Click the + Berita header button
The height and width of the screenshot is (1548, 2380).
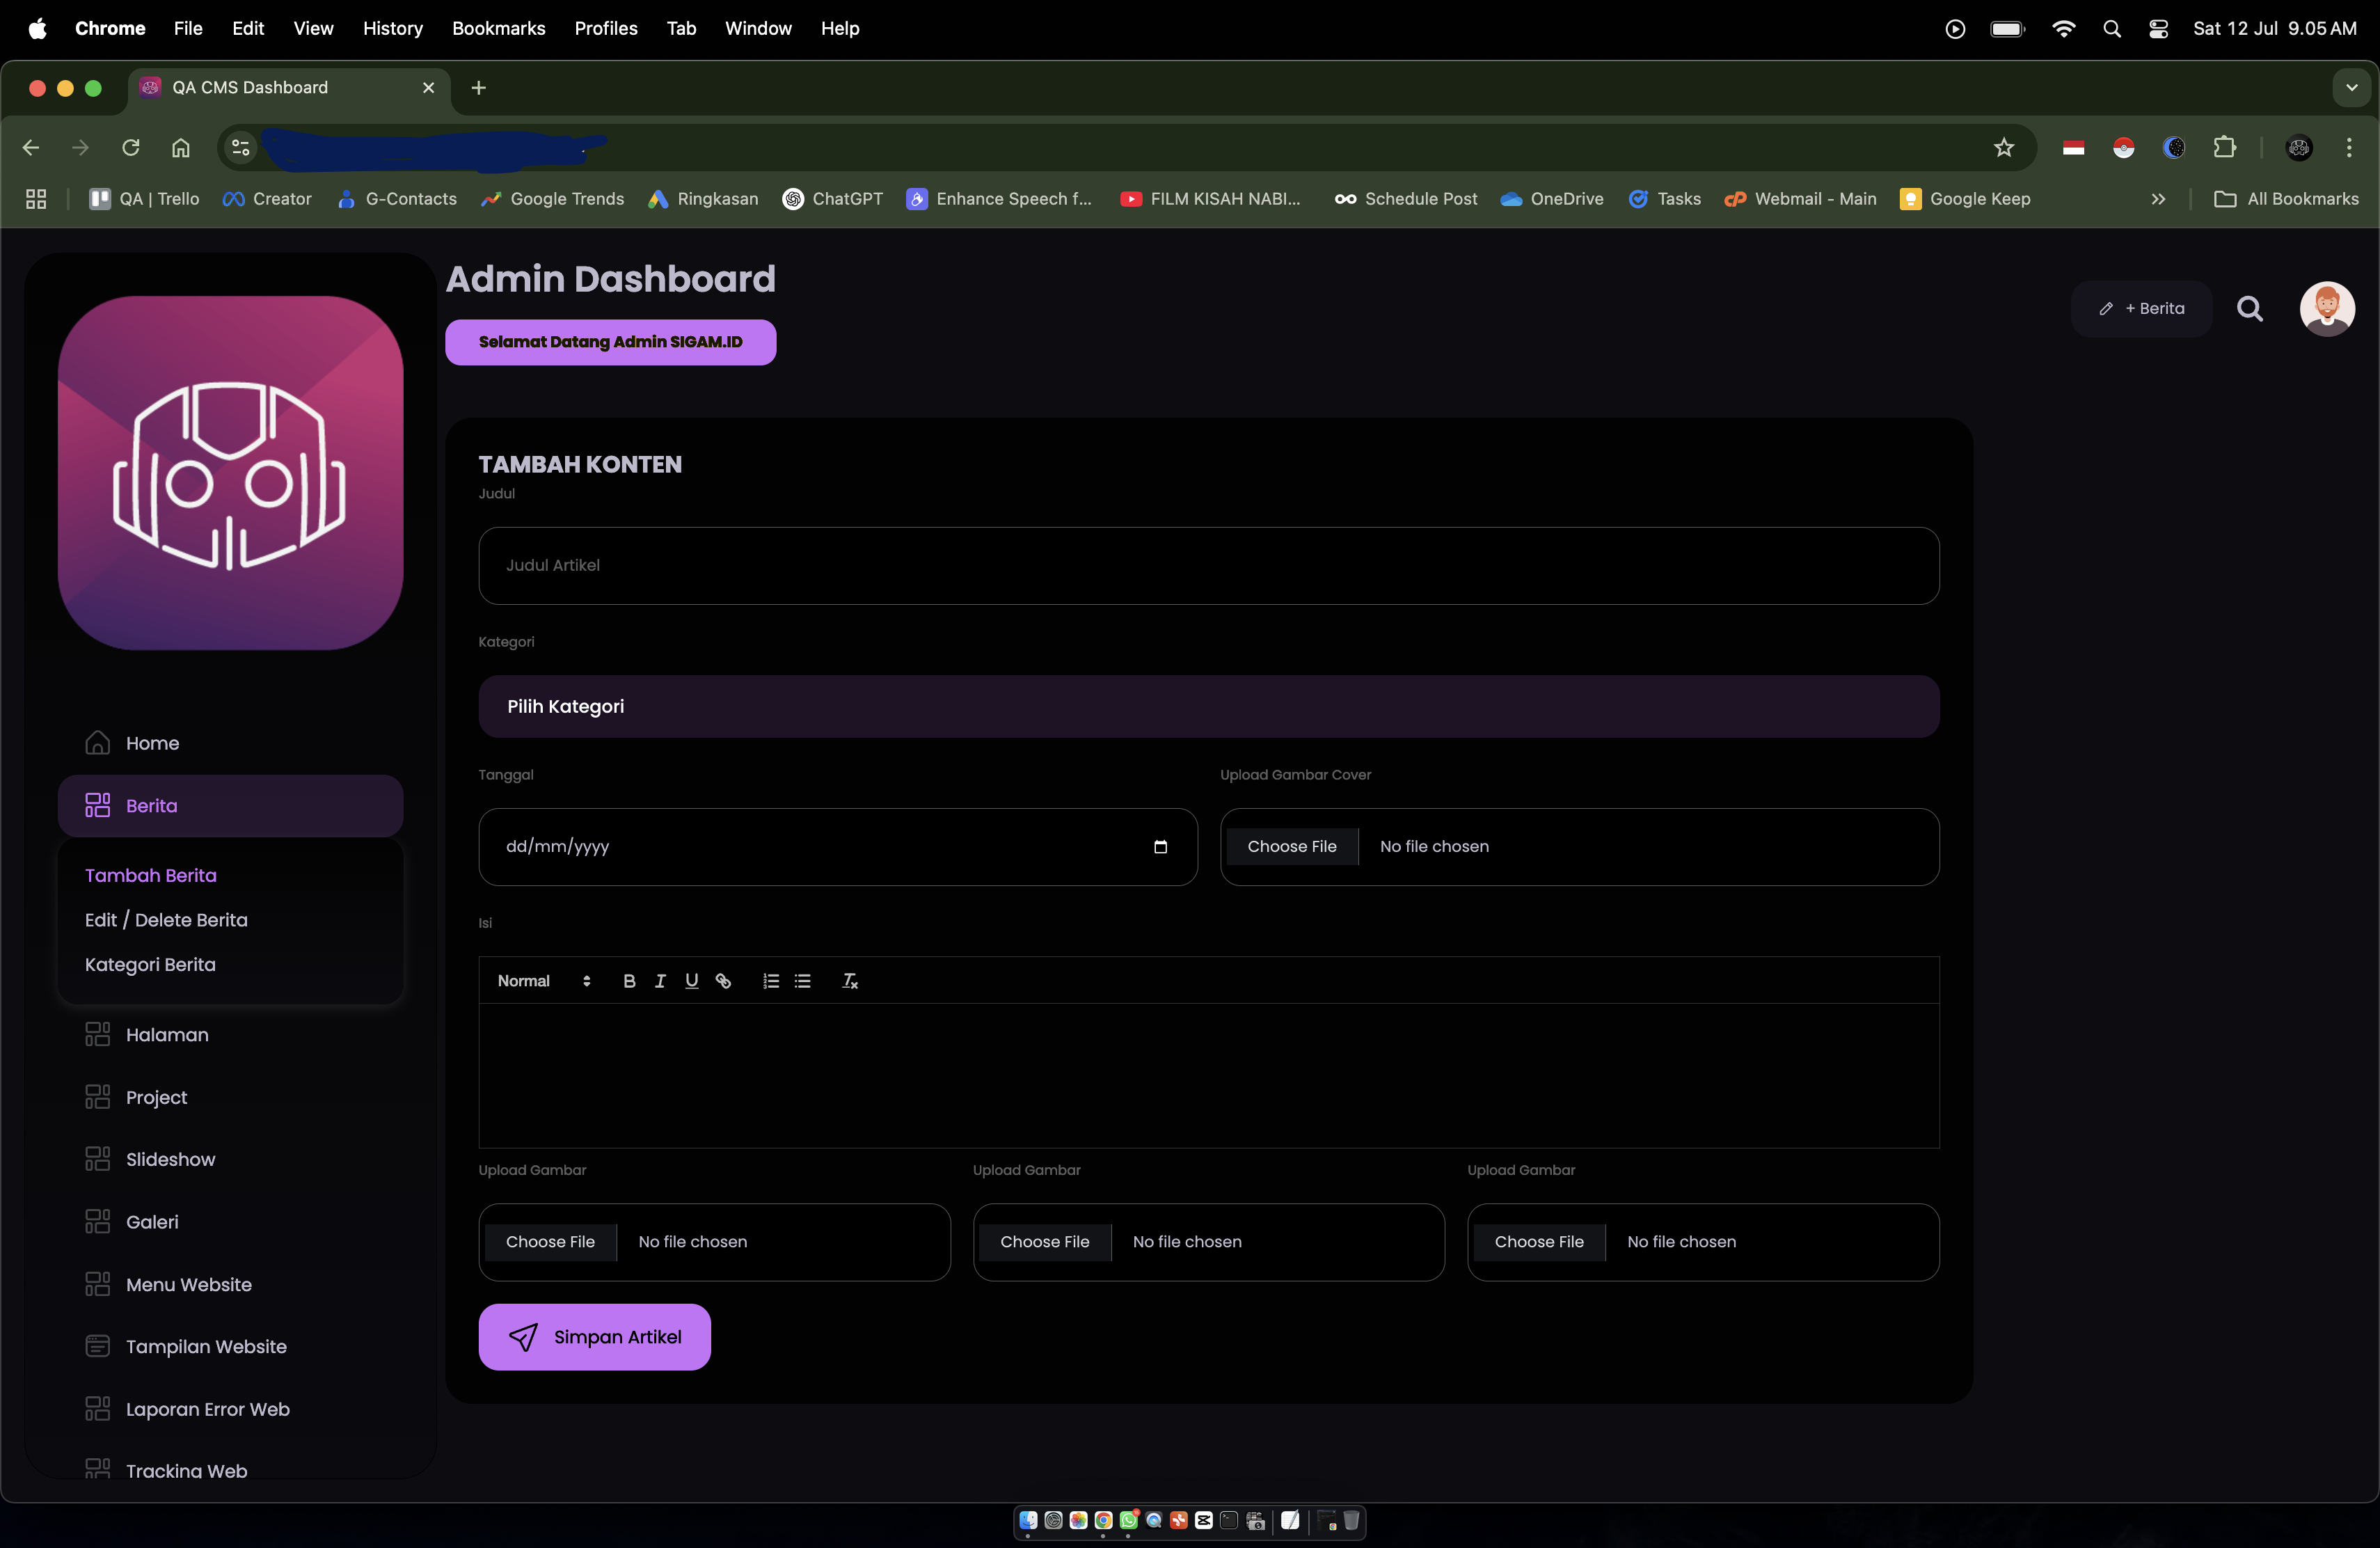[2142, 309]
